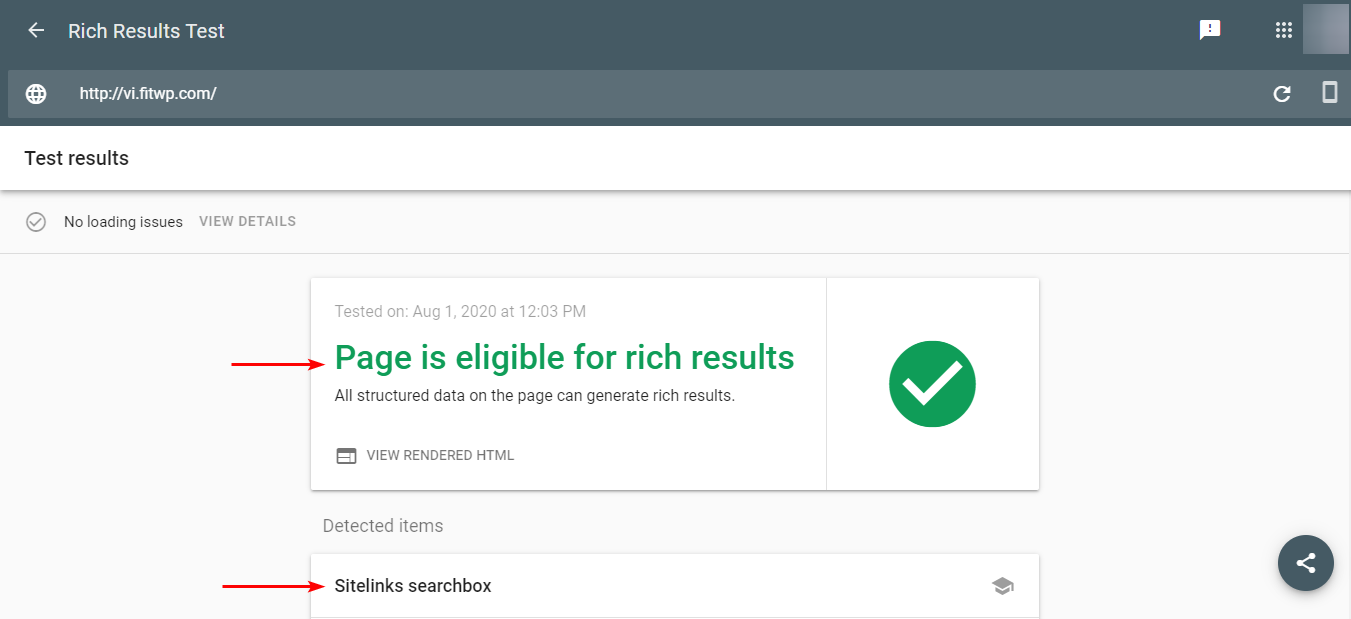Screen dimensions: 1351x619
Task: Click the green checkmark badge on the result card
Action: click(932, 383)
